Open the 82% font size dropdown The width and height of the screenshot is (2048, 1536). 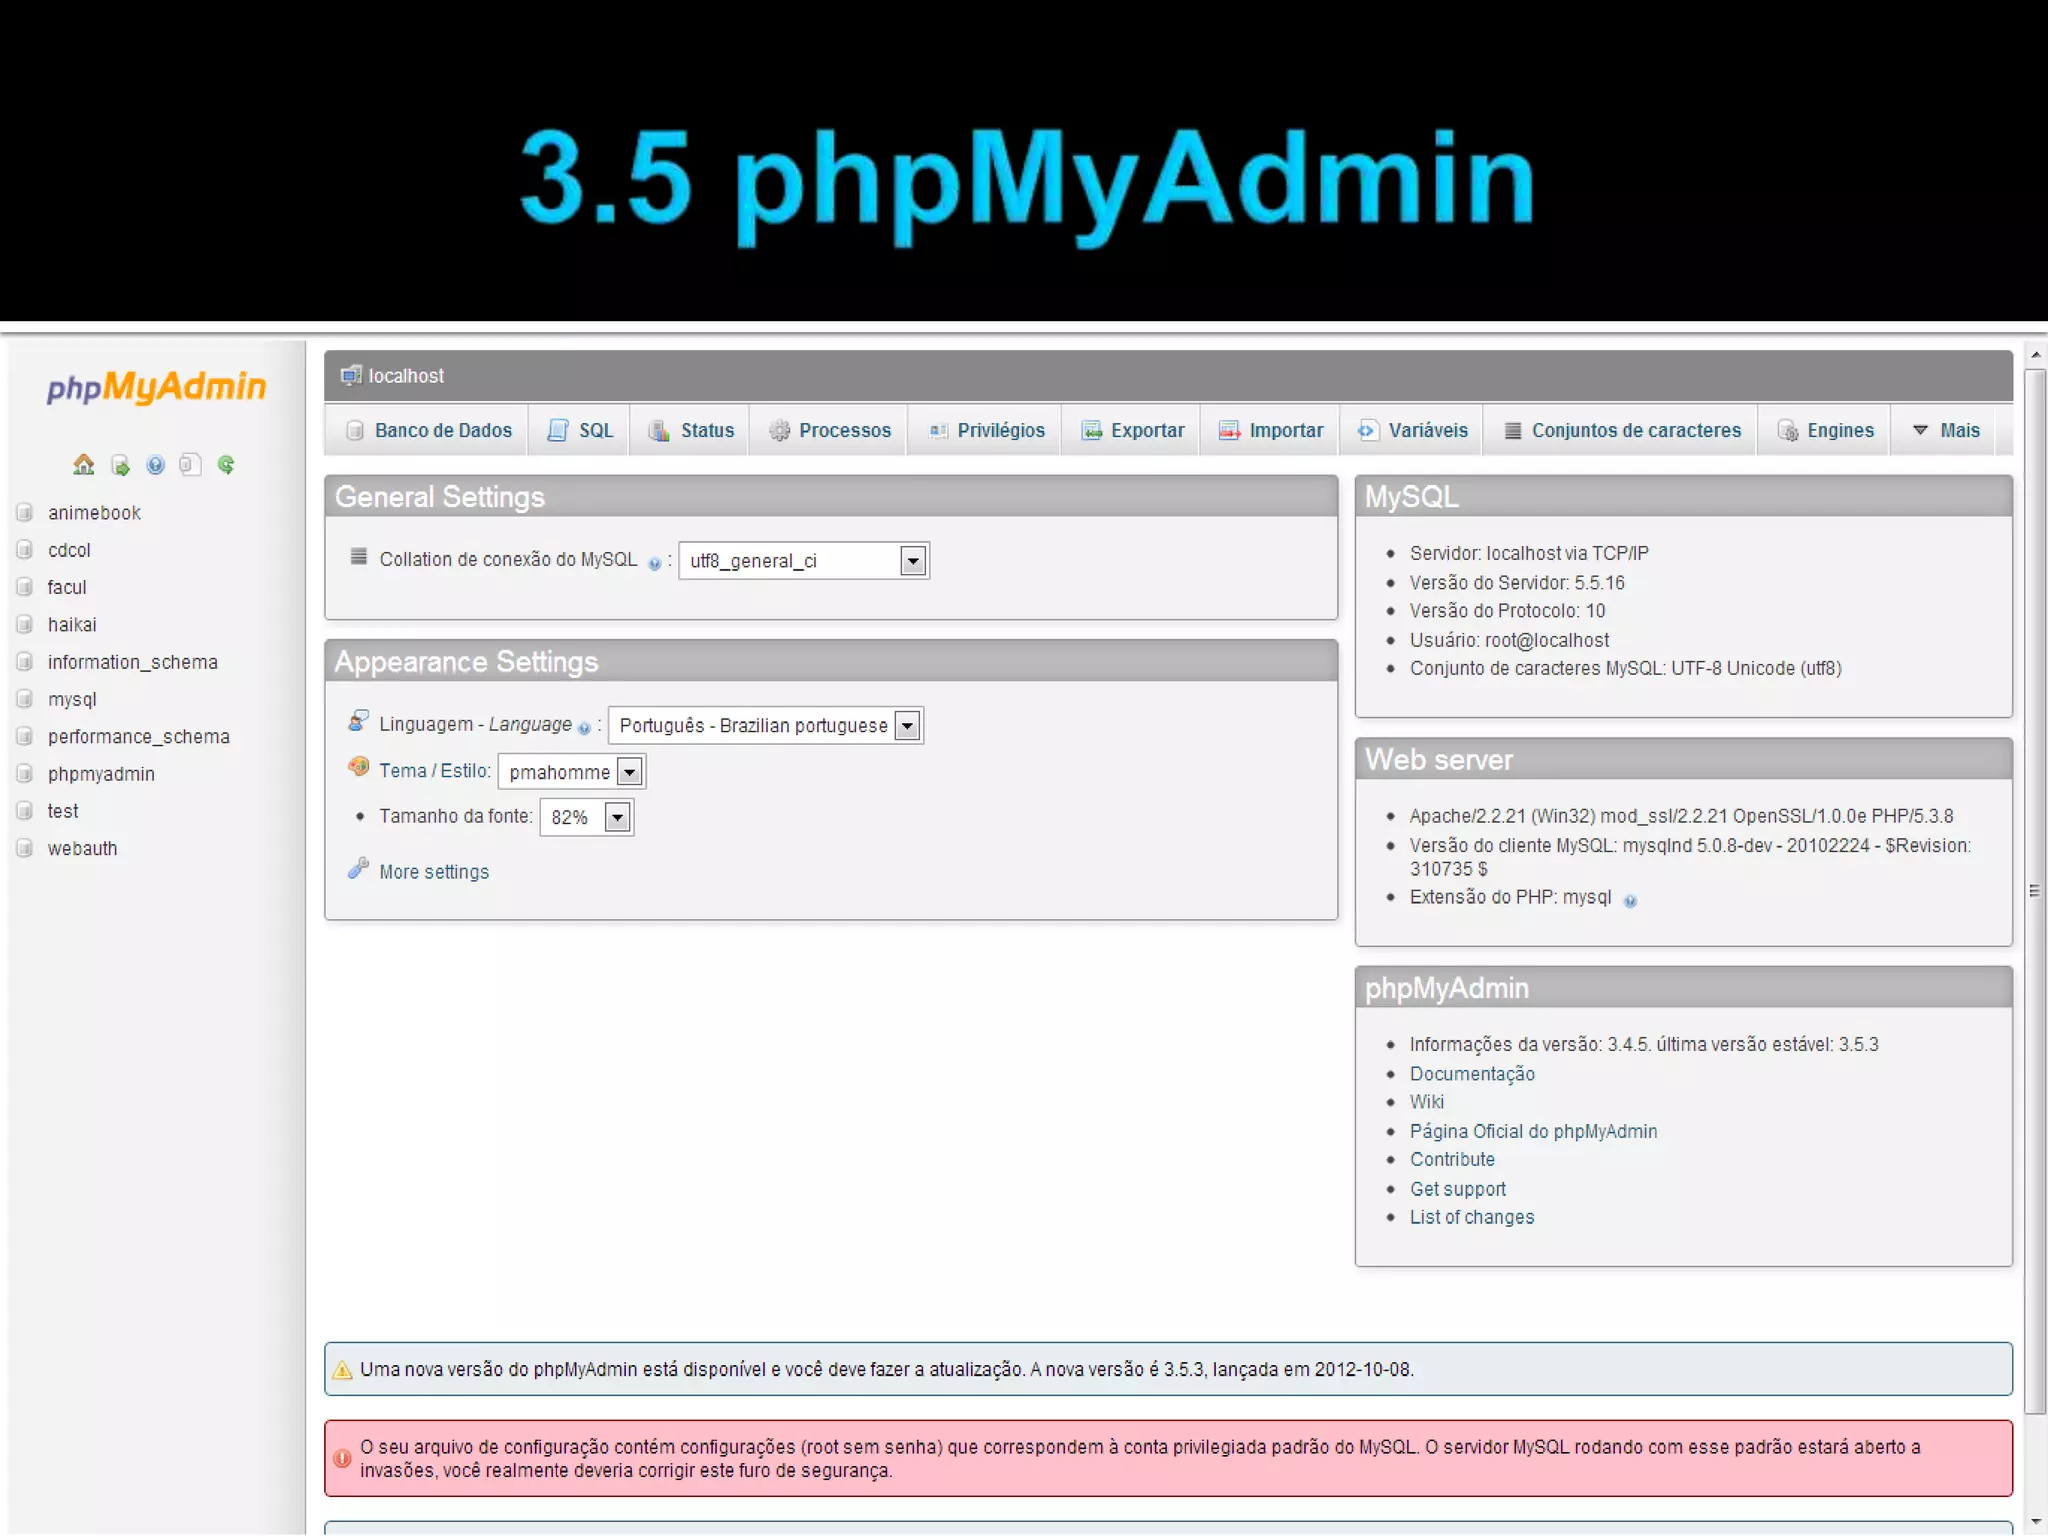(587, 817)
